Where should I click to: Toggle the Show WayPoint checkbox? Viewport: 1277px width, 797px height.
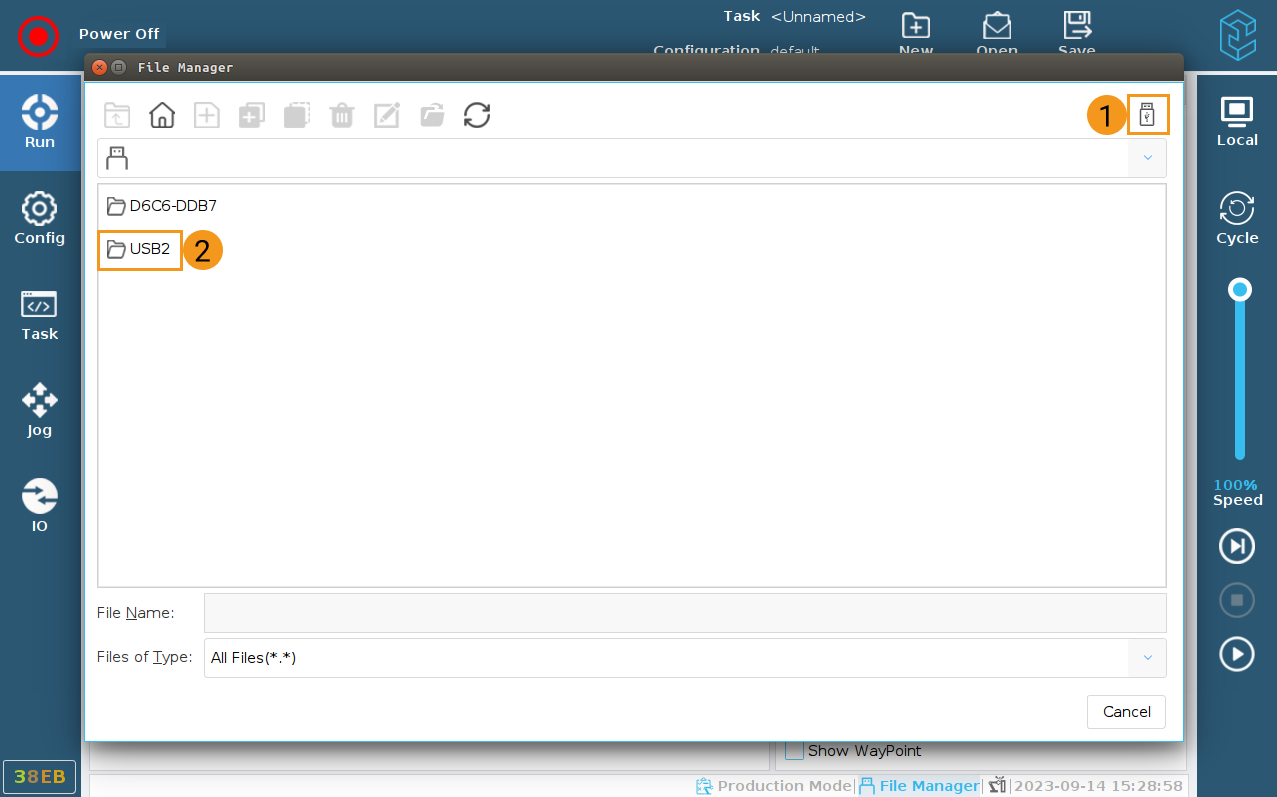794,750
